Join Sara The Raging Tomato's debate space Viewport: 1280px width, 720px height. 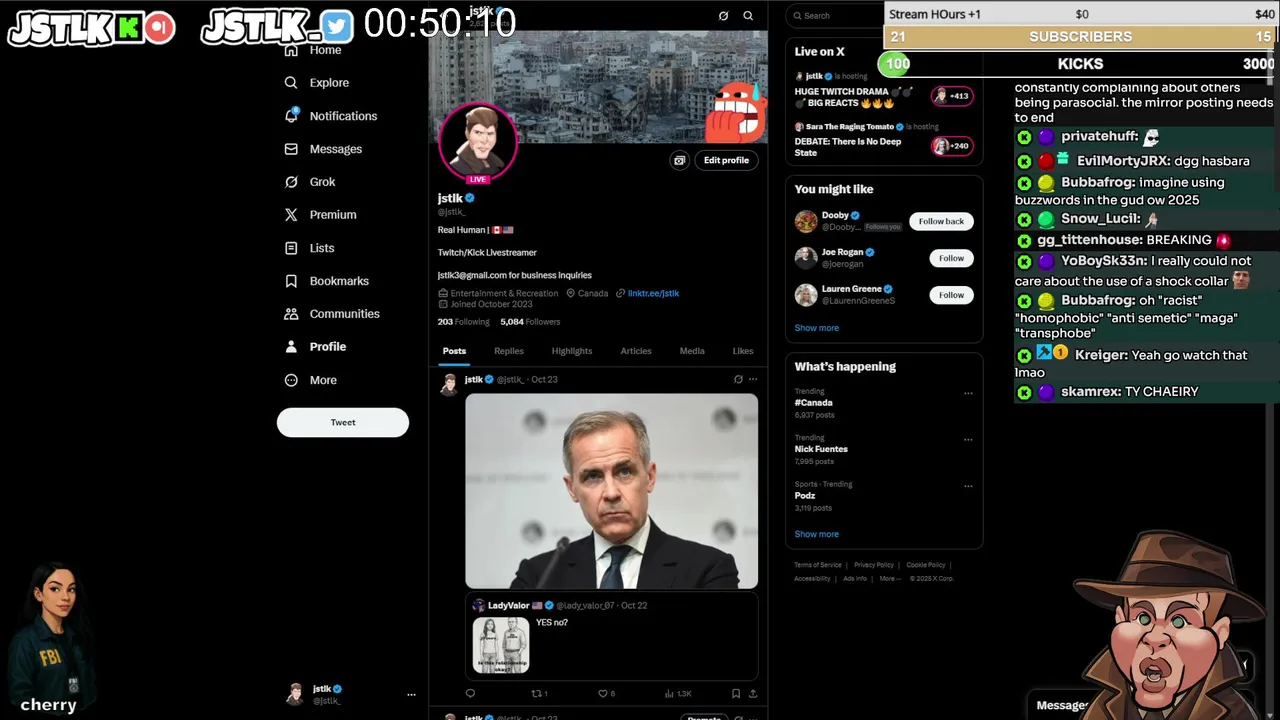848,147
